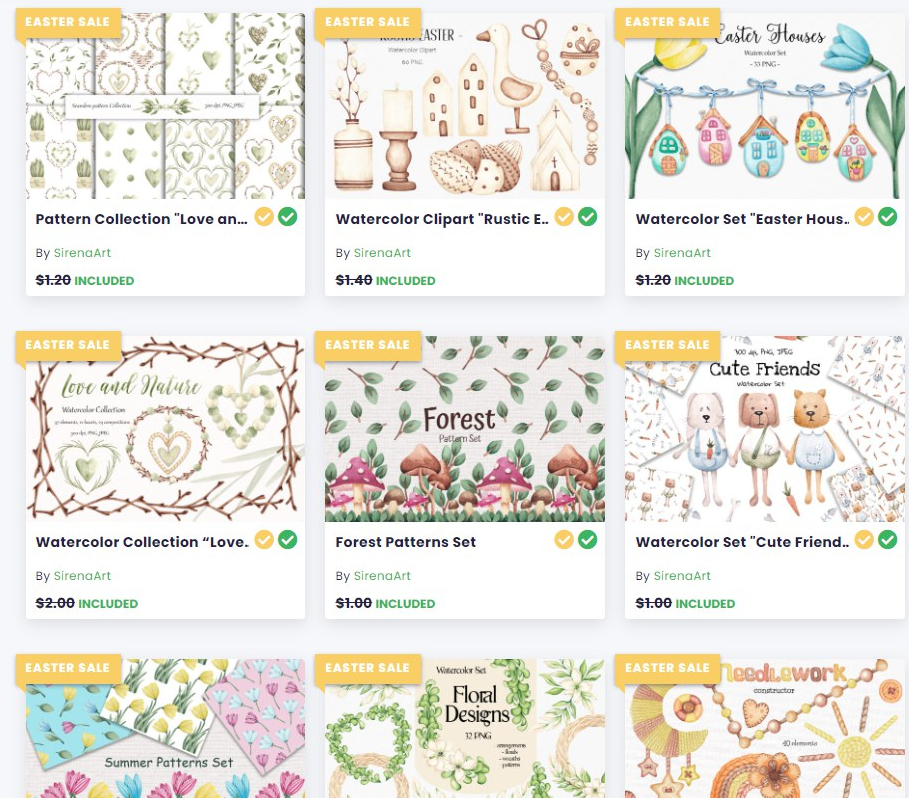Open the Needlework constructor thumbnail
Image resolution: width=909 pixels, height=798 pixels.
point(765,728)
